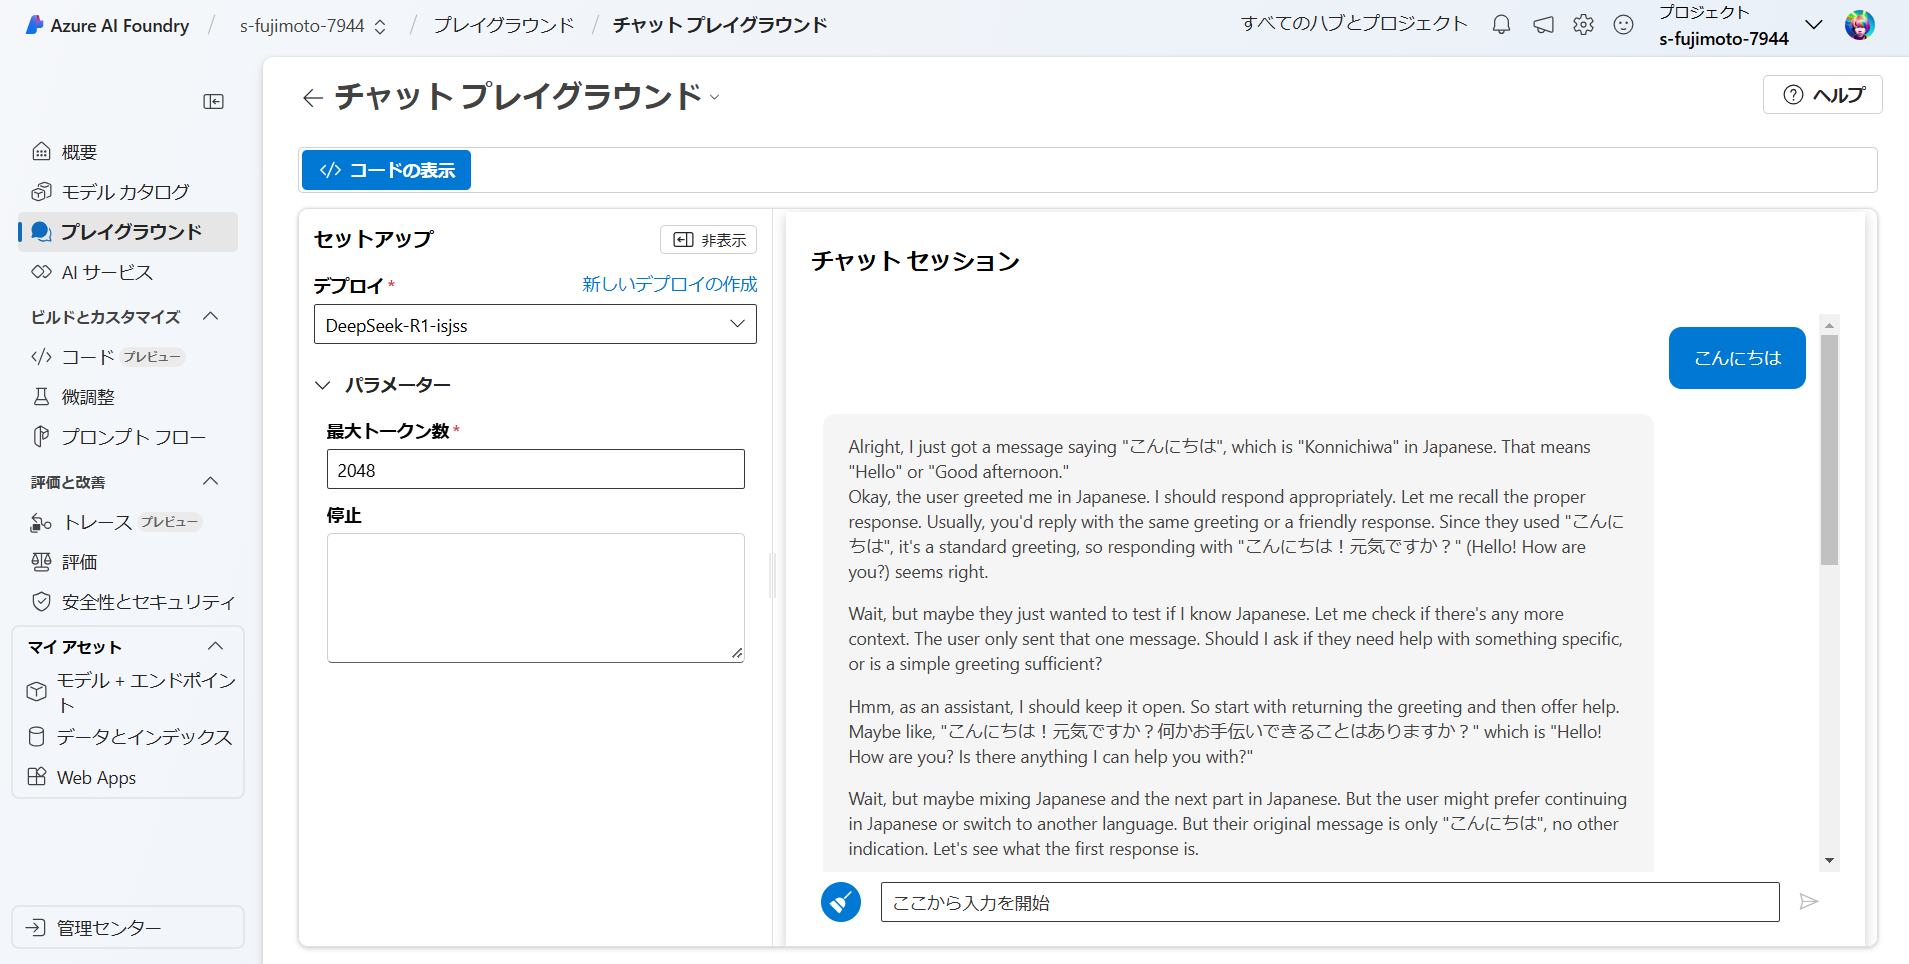This screenshot has height=964, width=1909.
Task: Open 微調整 in the sidebar
Action: pos(128,397)
